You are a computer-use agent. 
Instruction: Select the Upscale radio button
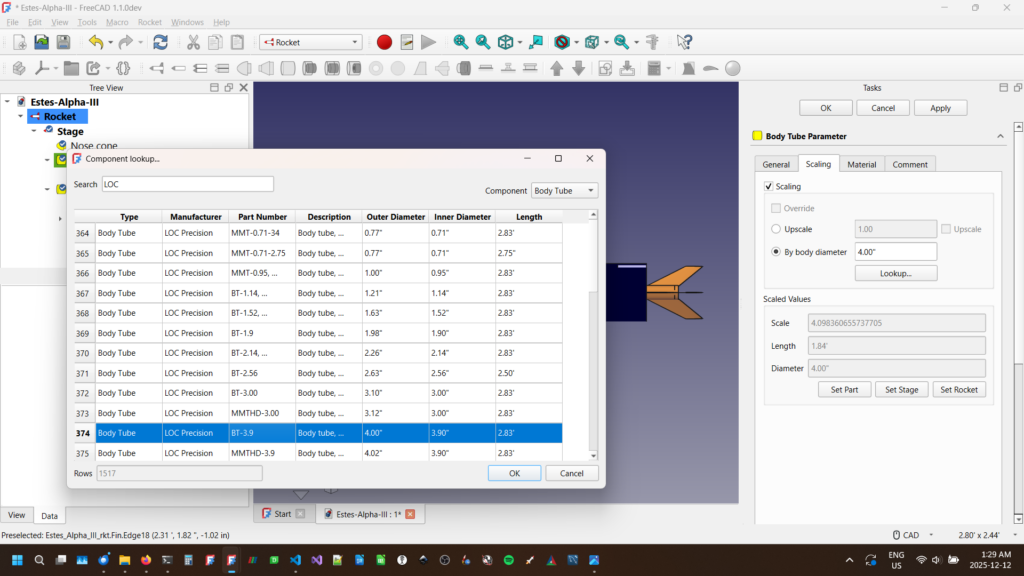776,229
